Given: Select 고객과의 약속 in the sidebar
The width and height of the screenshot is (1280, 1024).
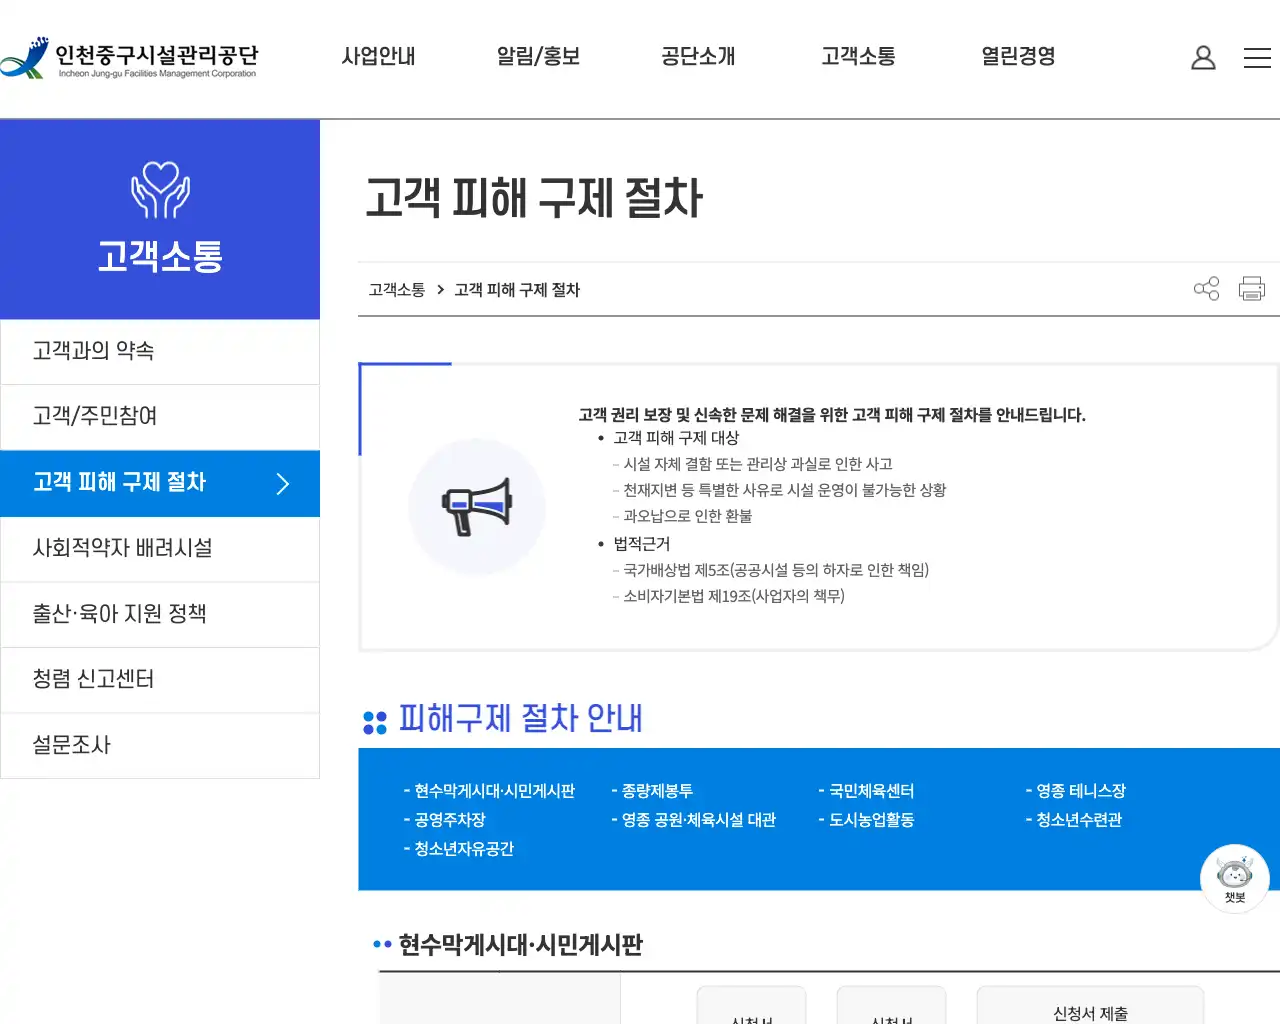Looking at the screenshot, I should [x=90, y=351].
